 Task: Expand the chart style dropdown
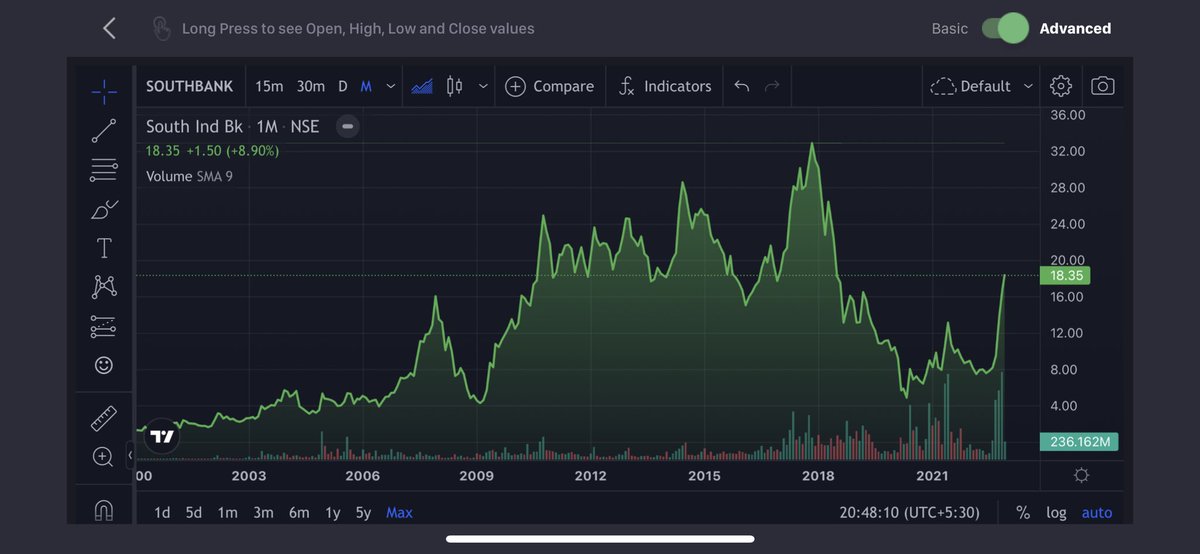click(483, 86)
